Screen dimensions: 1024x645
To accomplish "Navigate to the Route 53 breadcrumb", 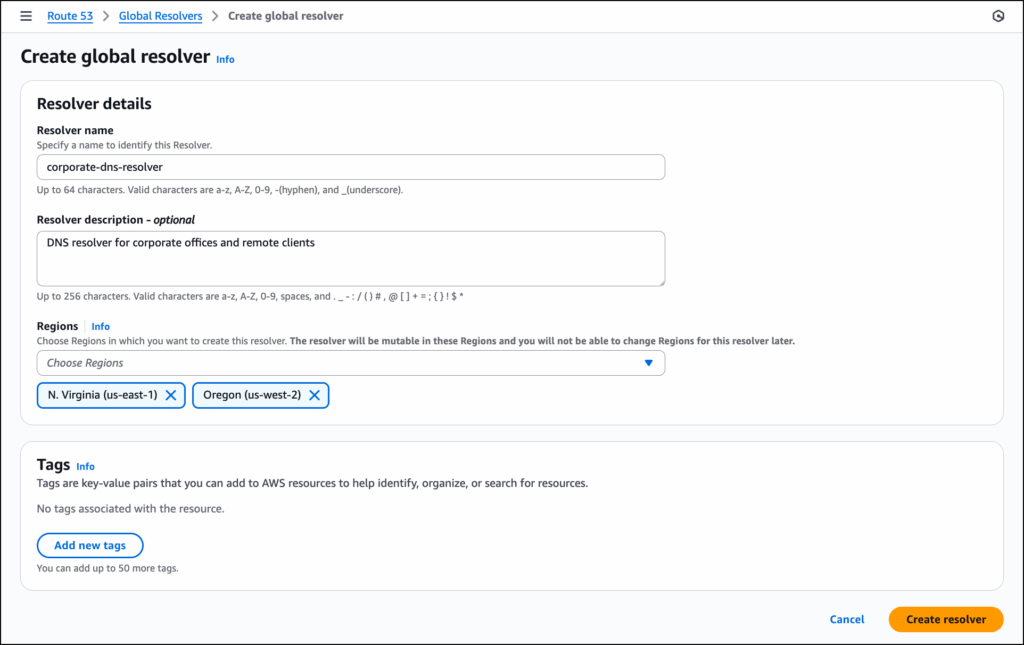I will (x=70, y=16).
